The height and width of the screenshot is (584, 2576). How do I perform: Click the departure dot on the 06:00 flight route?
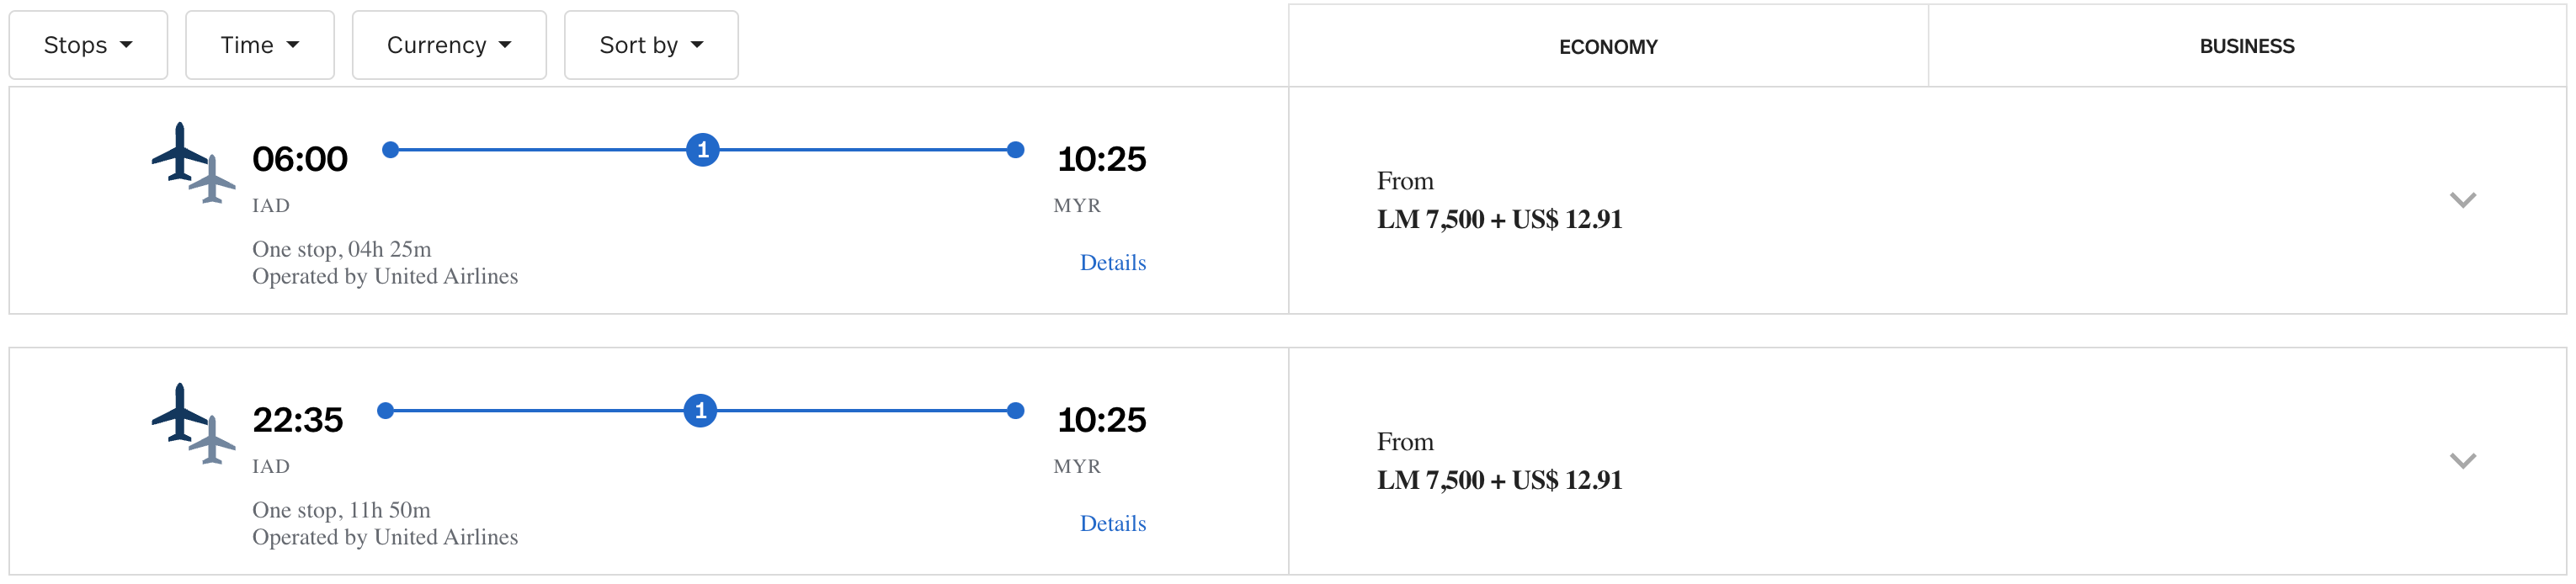click(x=391, y=150)
